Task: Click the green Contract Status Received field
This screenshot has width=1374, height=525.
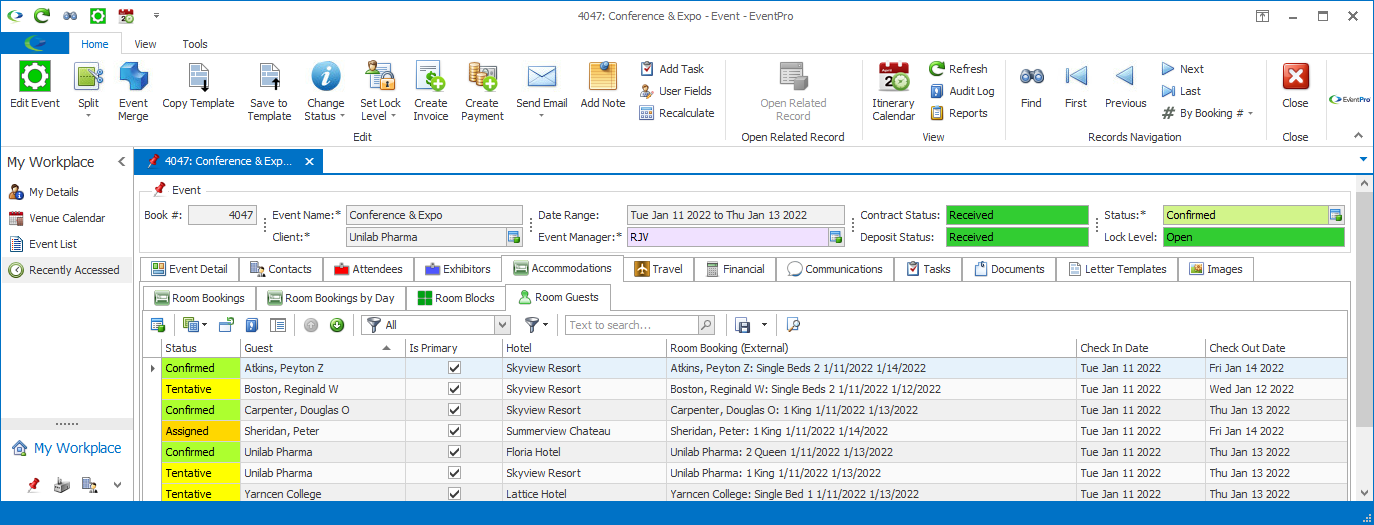Action: pyautogui.click(x=1017, y=215)
